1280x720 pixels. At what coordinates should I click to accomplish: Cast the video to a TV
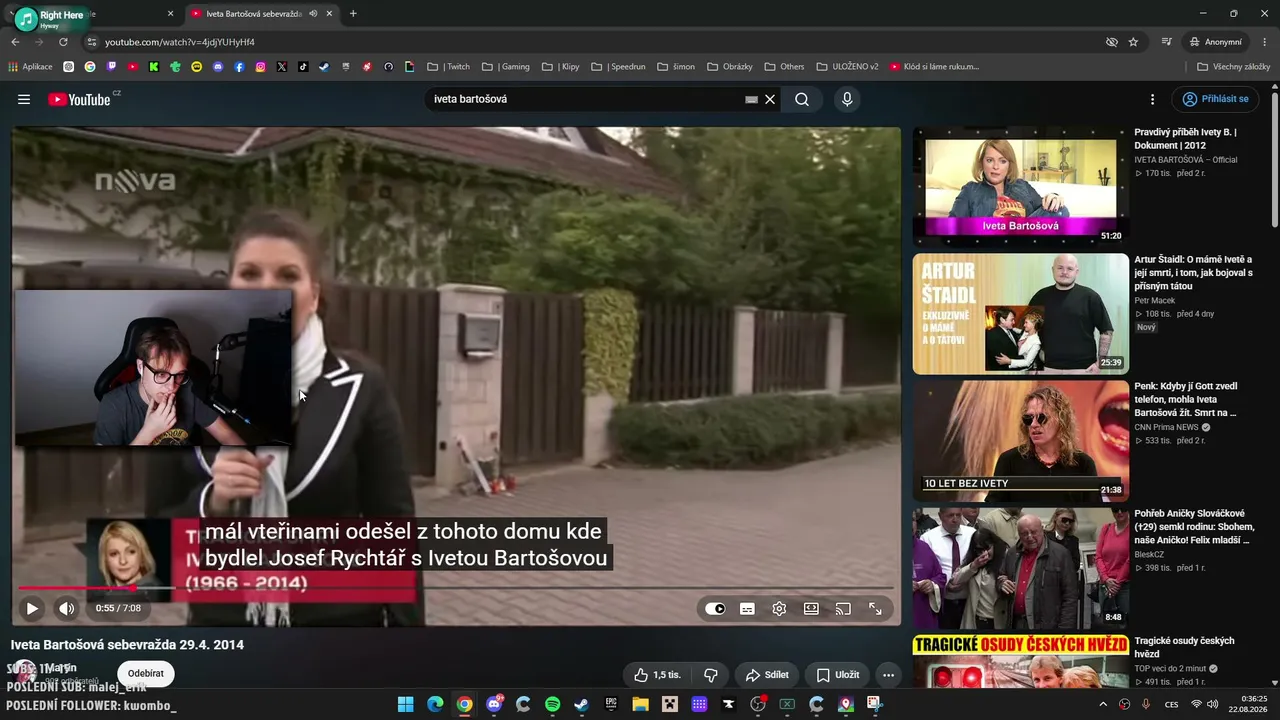point(843,608)
